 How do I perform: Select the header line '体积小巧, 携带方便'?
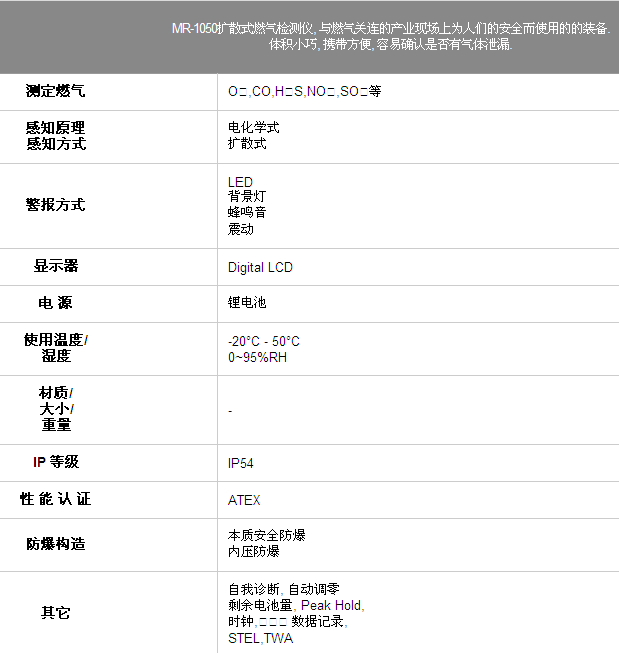[391, 44]
